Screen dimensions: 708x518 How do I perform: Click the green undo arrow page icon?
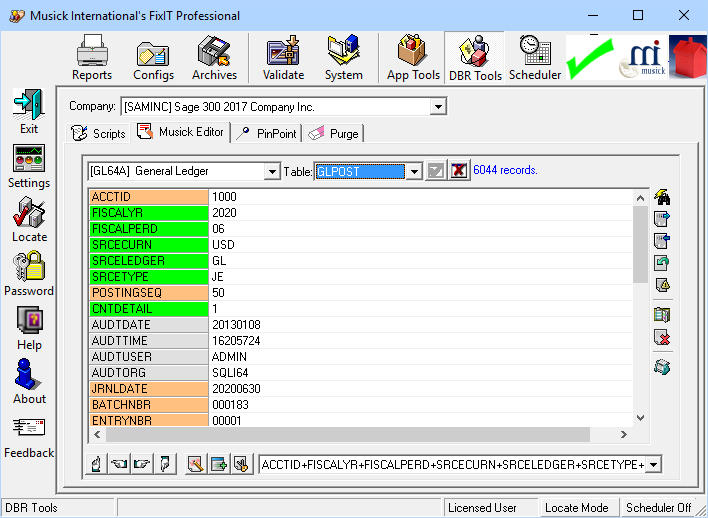(662, 262)
